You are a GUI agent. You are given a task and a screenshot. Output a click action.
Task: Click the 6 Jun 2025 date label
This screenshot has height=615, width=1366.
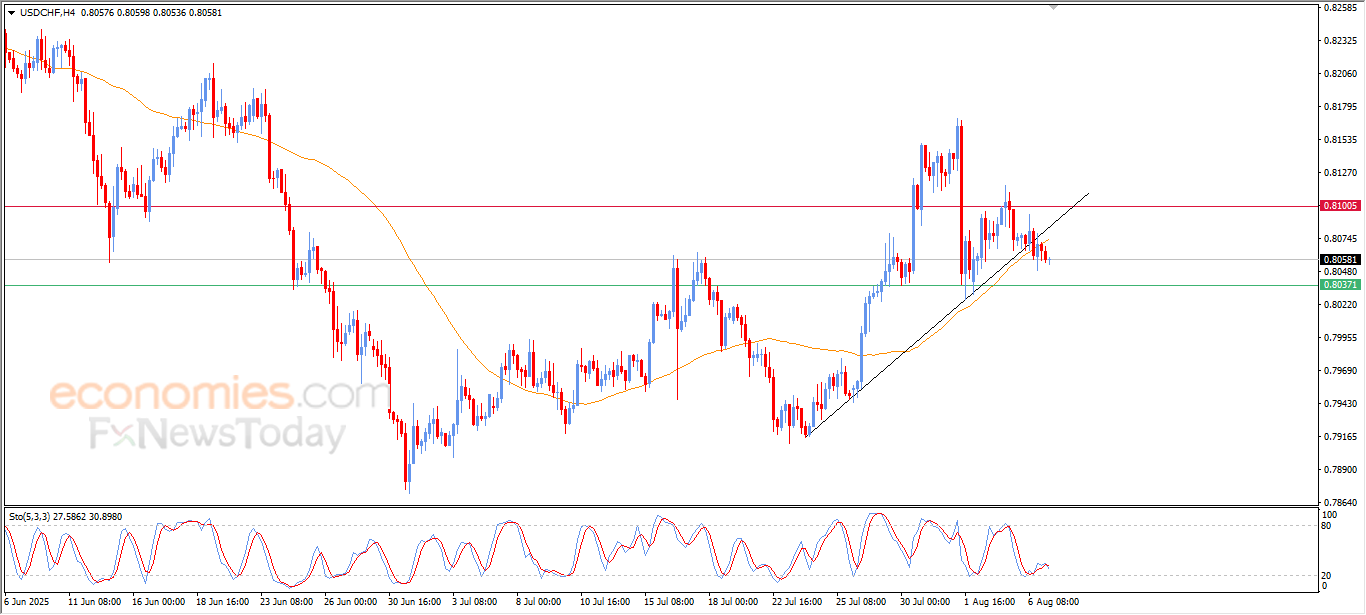(26, 603)
